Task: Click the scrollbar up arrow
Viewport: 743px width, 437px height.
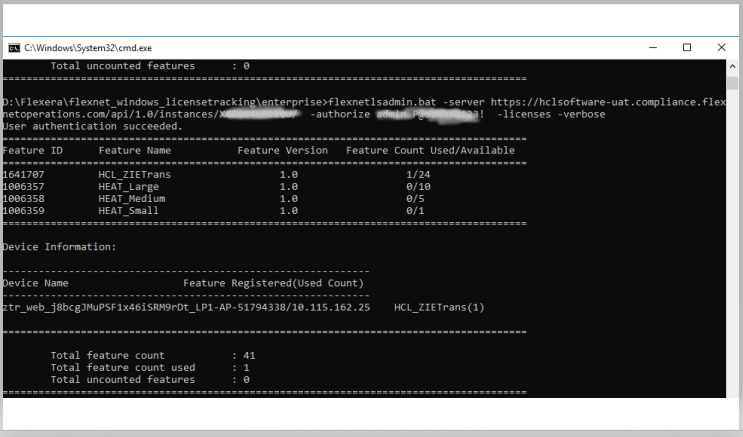Action: point(732,66)
